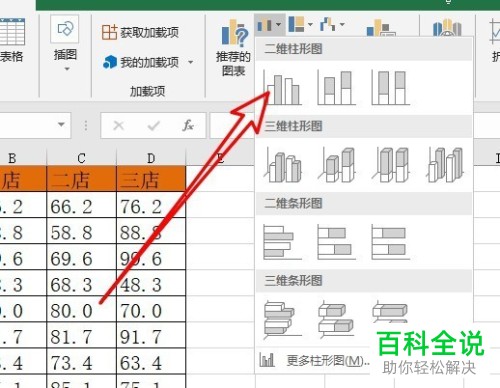The width and height of the screenshot is (500, 388).
Task: Select column C header
Action: click(82, 157)
